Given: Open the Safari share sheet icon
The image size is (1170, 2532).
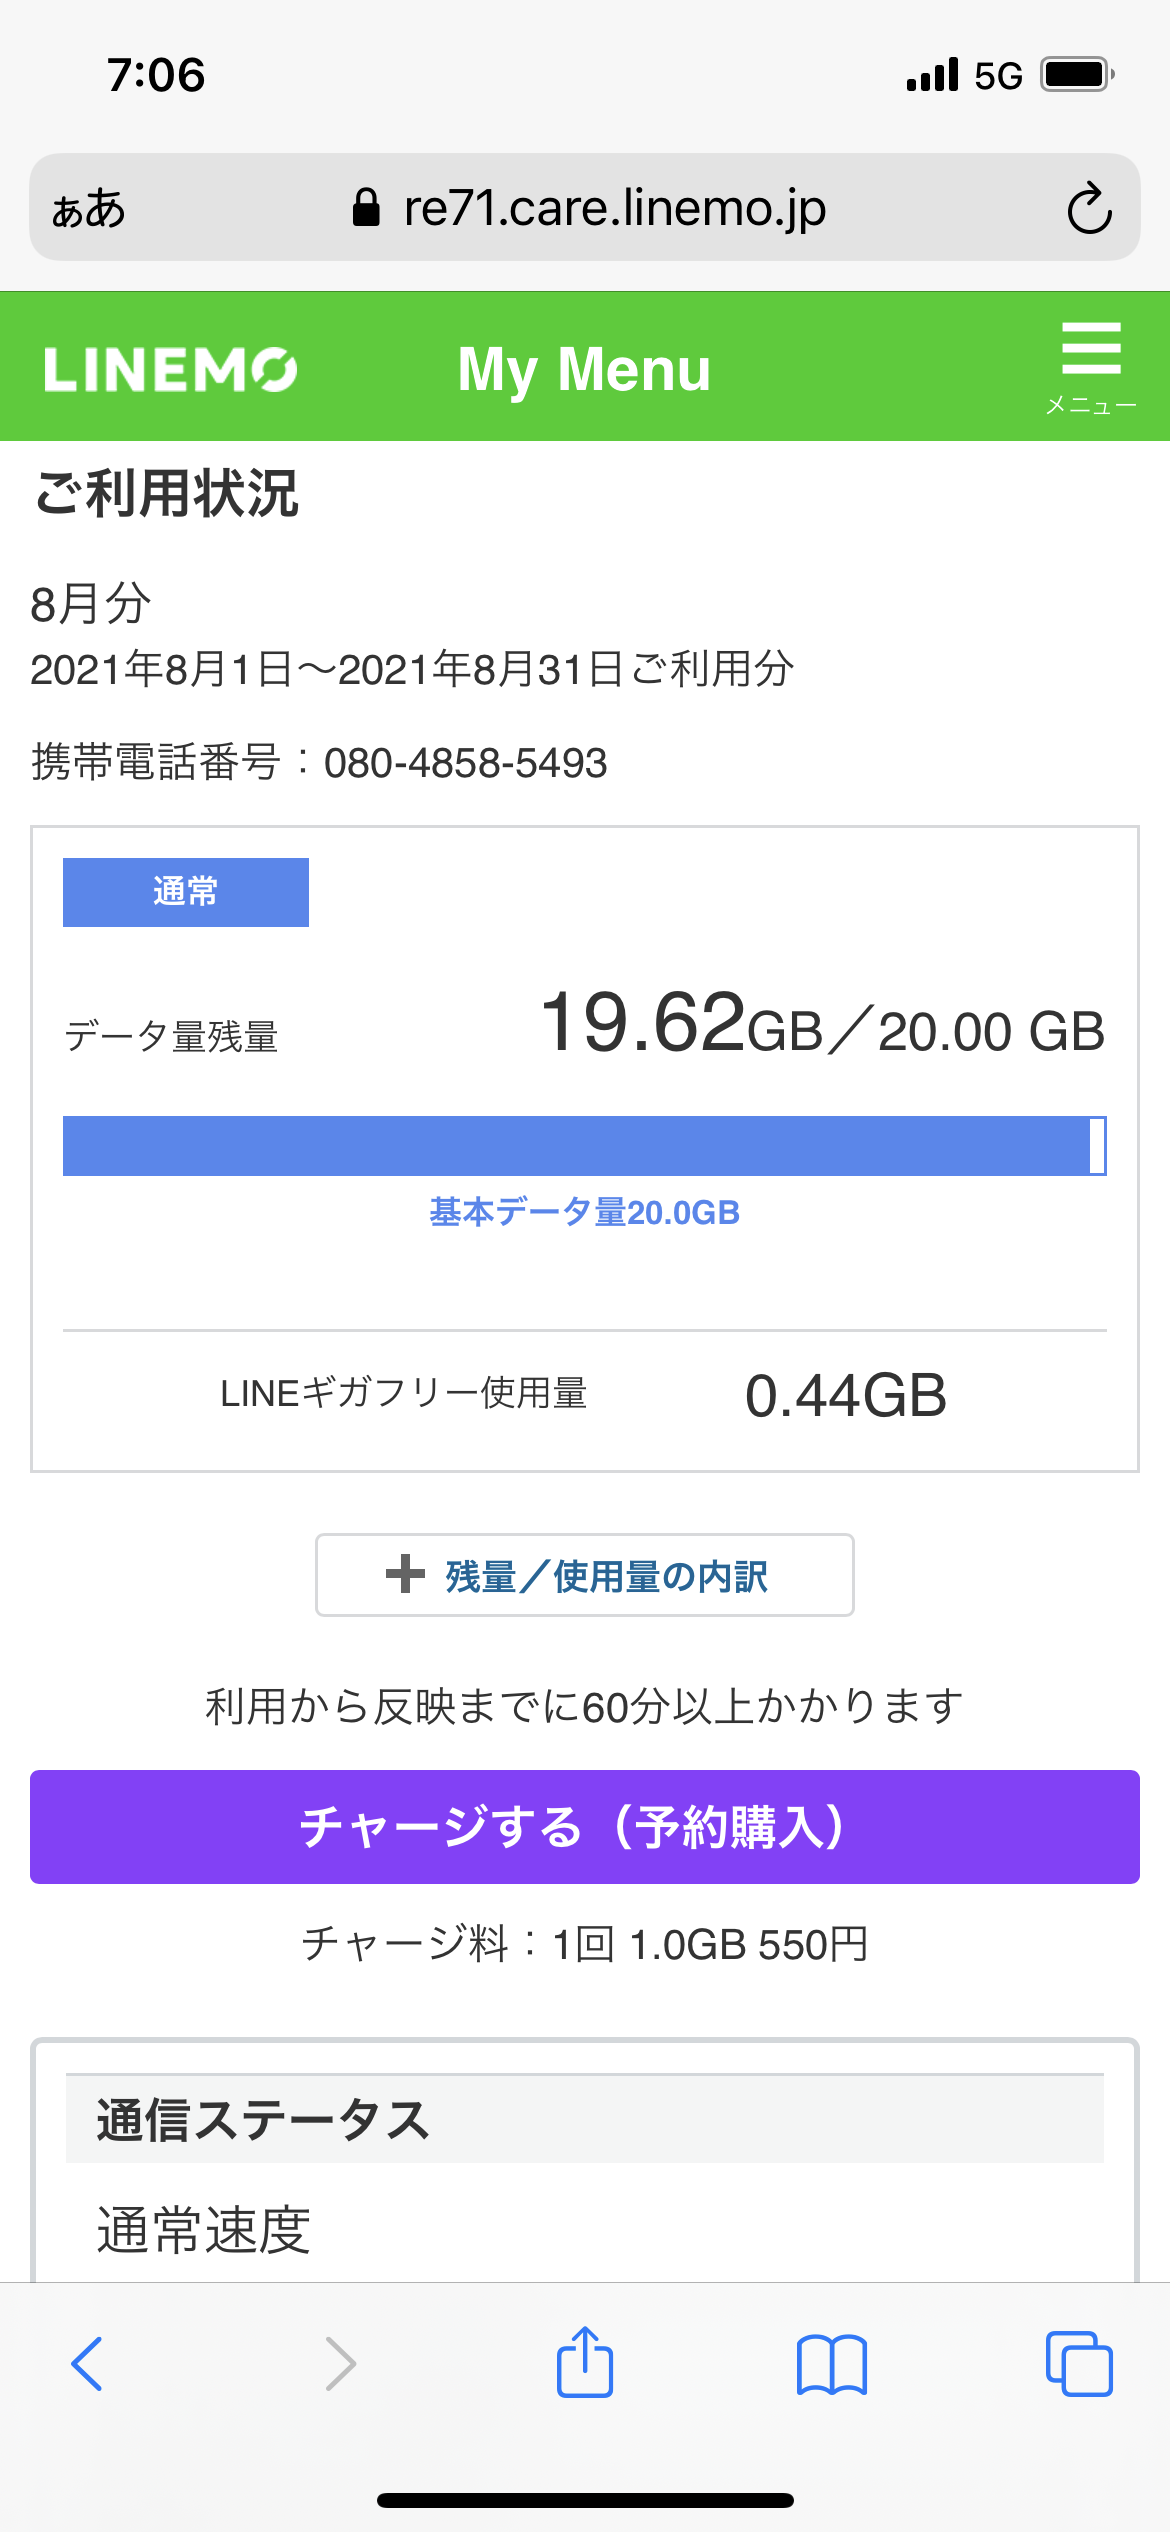Looking at the screenshot, I should tap(585, 2362).
